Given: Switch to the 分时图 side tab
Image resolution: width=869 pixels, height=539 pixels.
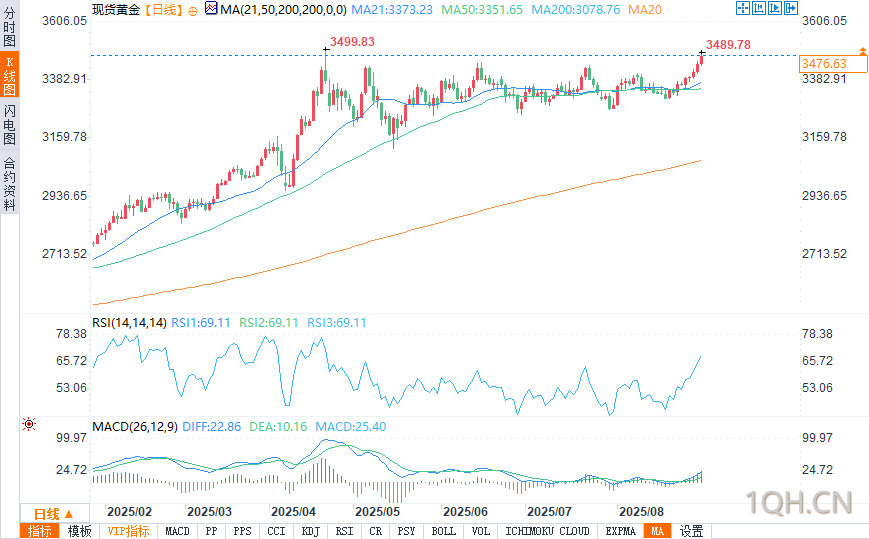Looking at the screenshot, I should [x=9, y=26].
